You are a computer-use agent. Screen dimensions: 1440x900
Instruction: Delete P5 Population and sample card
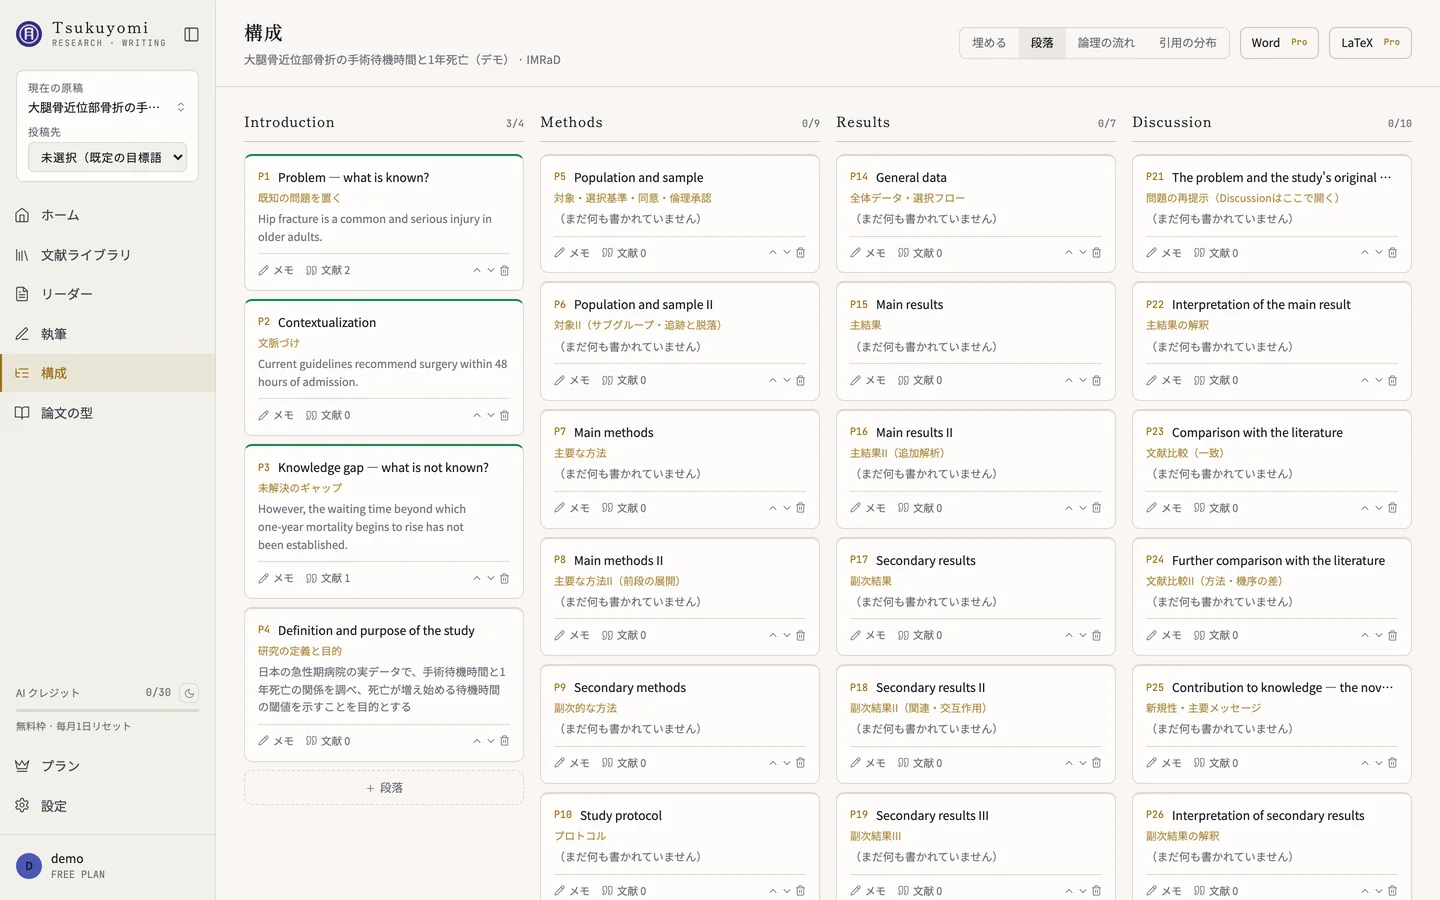pyautogui.click(x=801, y=253)
